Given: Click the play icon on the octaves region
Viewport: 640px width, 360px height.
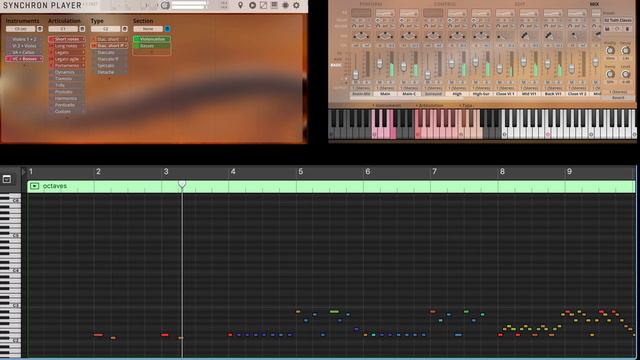Looking at the screenshot, I should pyautogui.click(x=34, y=186).
